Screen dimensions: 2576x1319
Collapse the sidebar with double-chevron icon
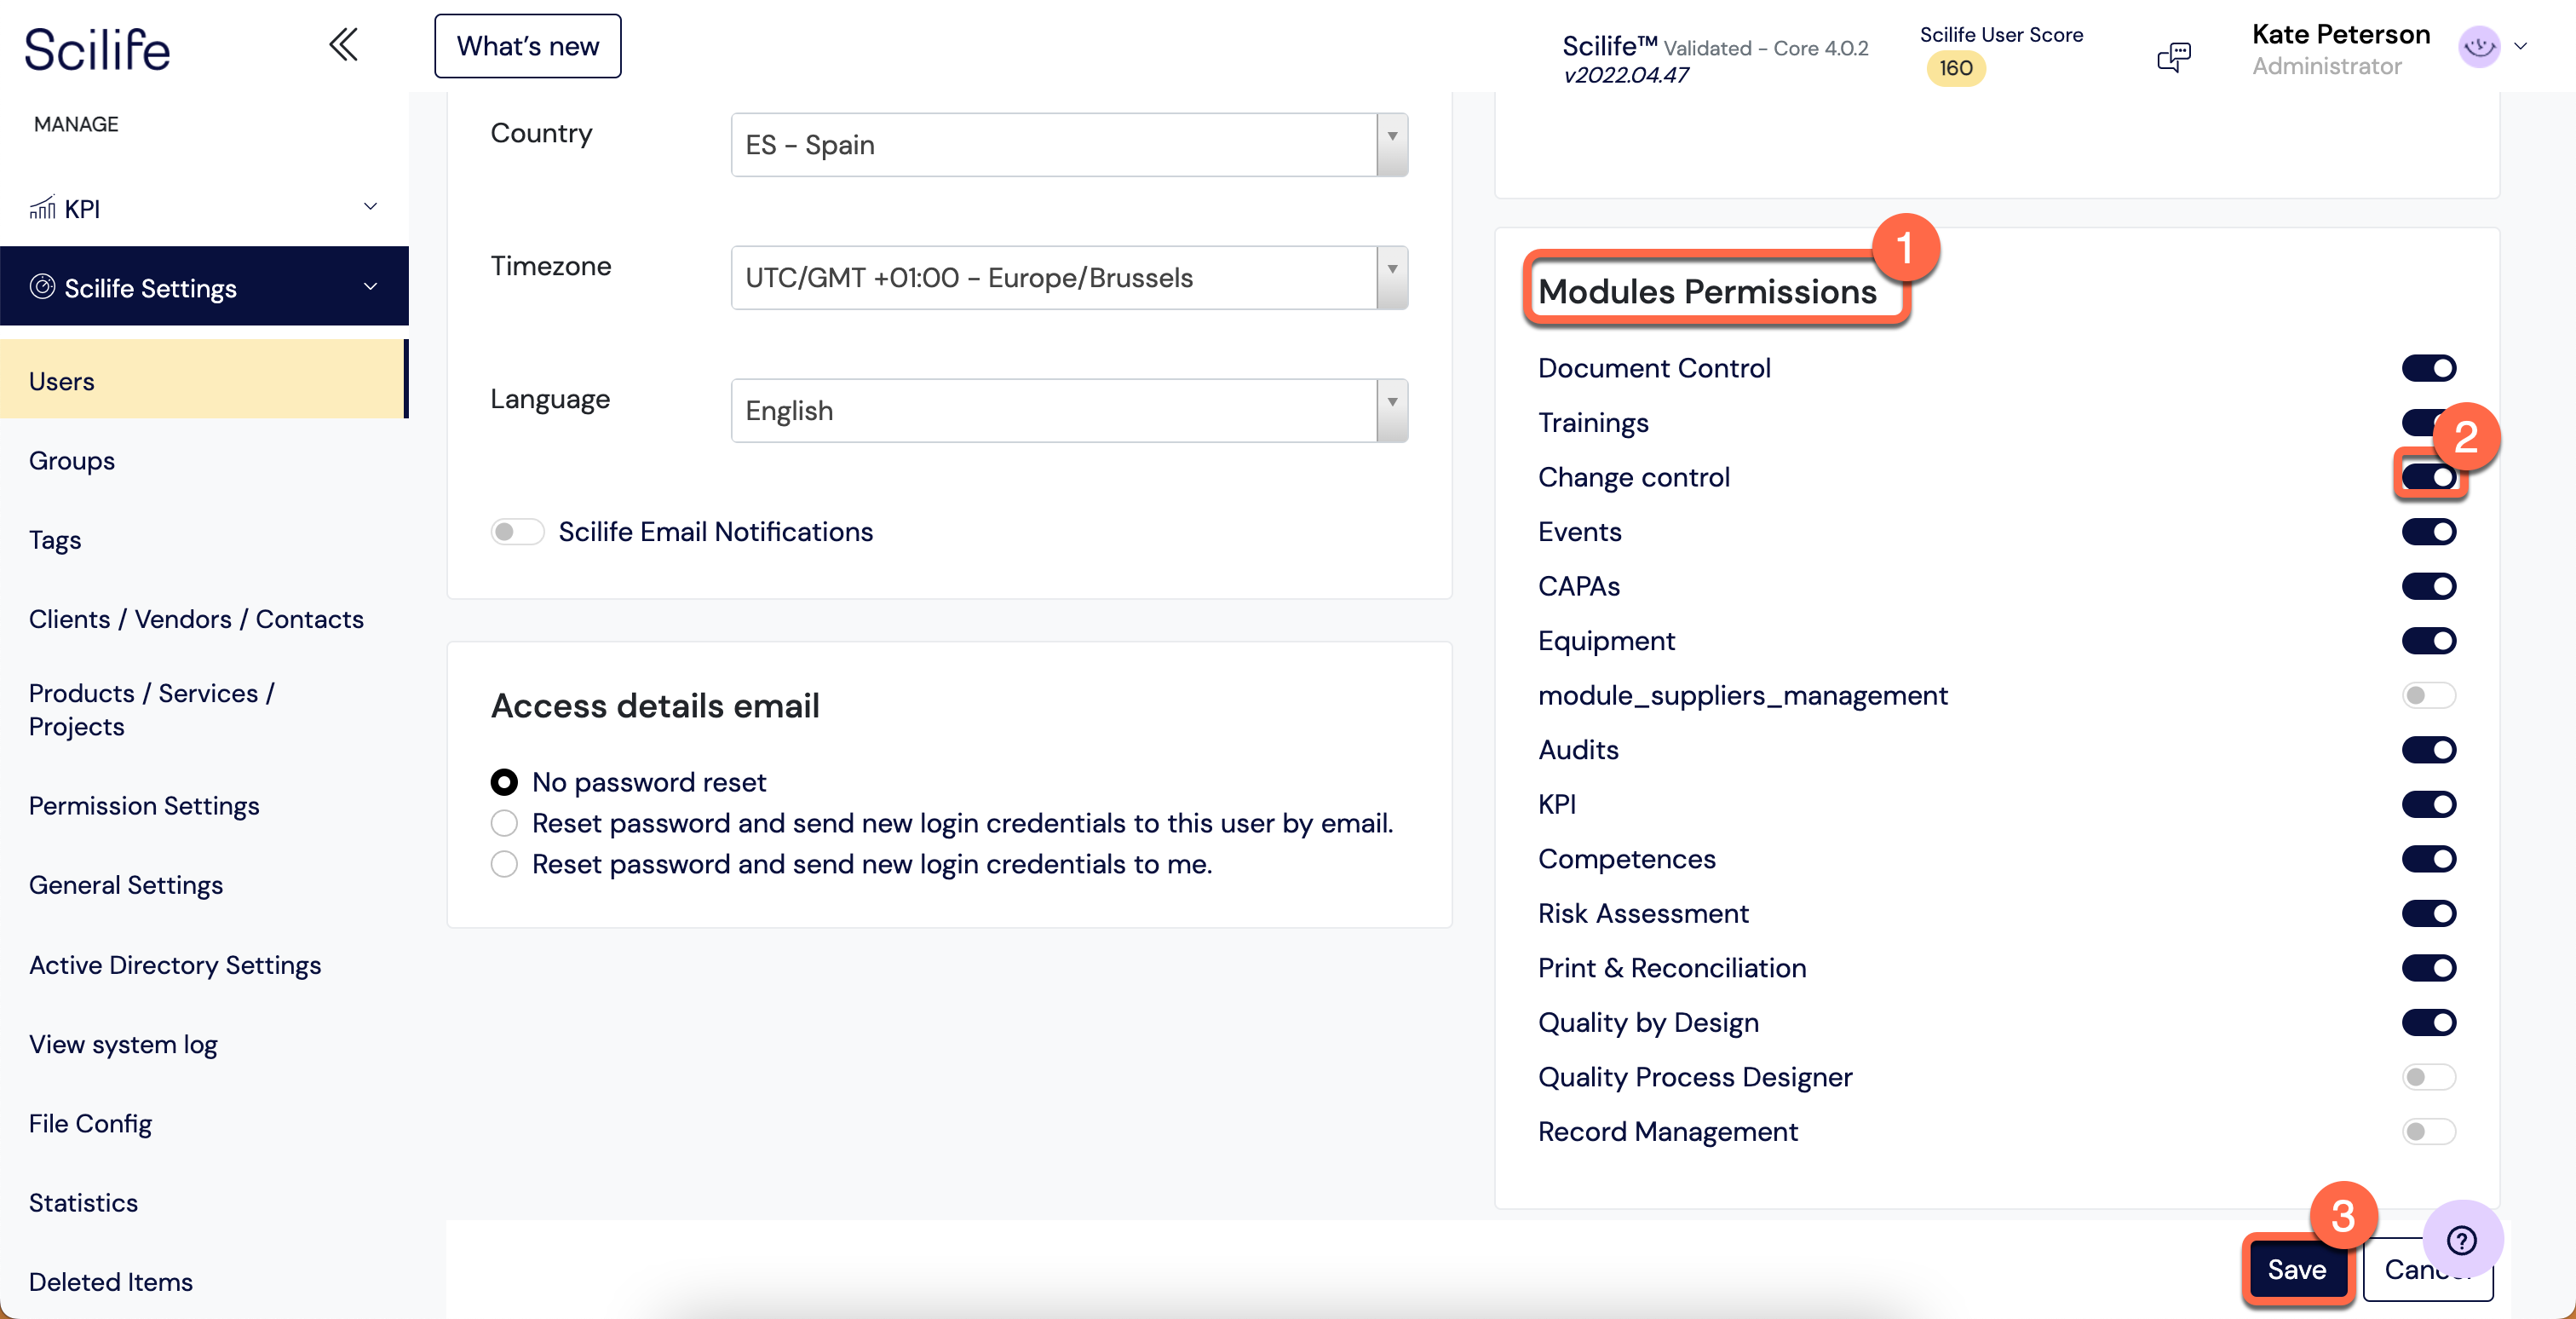pyautogui.click(x=343, y=45)
